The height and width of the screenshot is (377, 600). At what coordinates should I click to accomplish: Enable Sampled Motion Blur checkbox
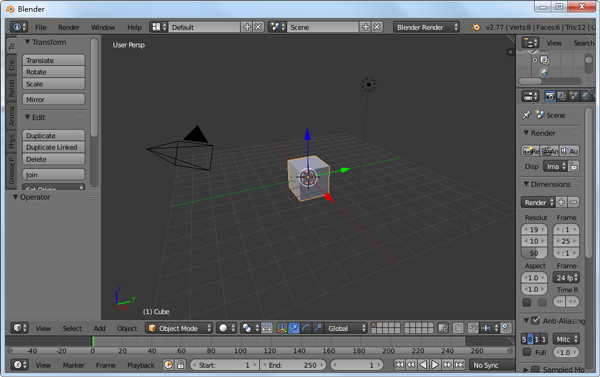[x=535, y=370]
